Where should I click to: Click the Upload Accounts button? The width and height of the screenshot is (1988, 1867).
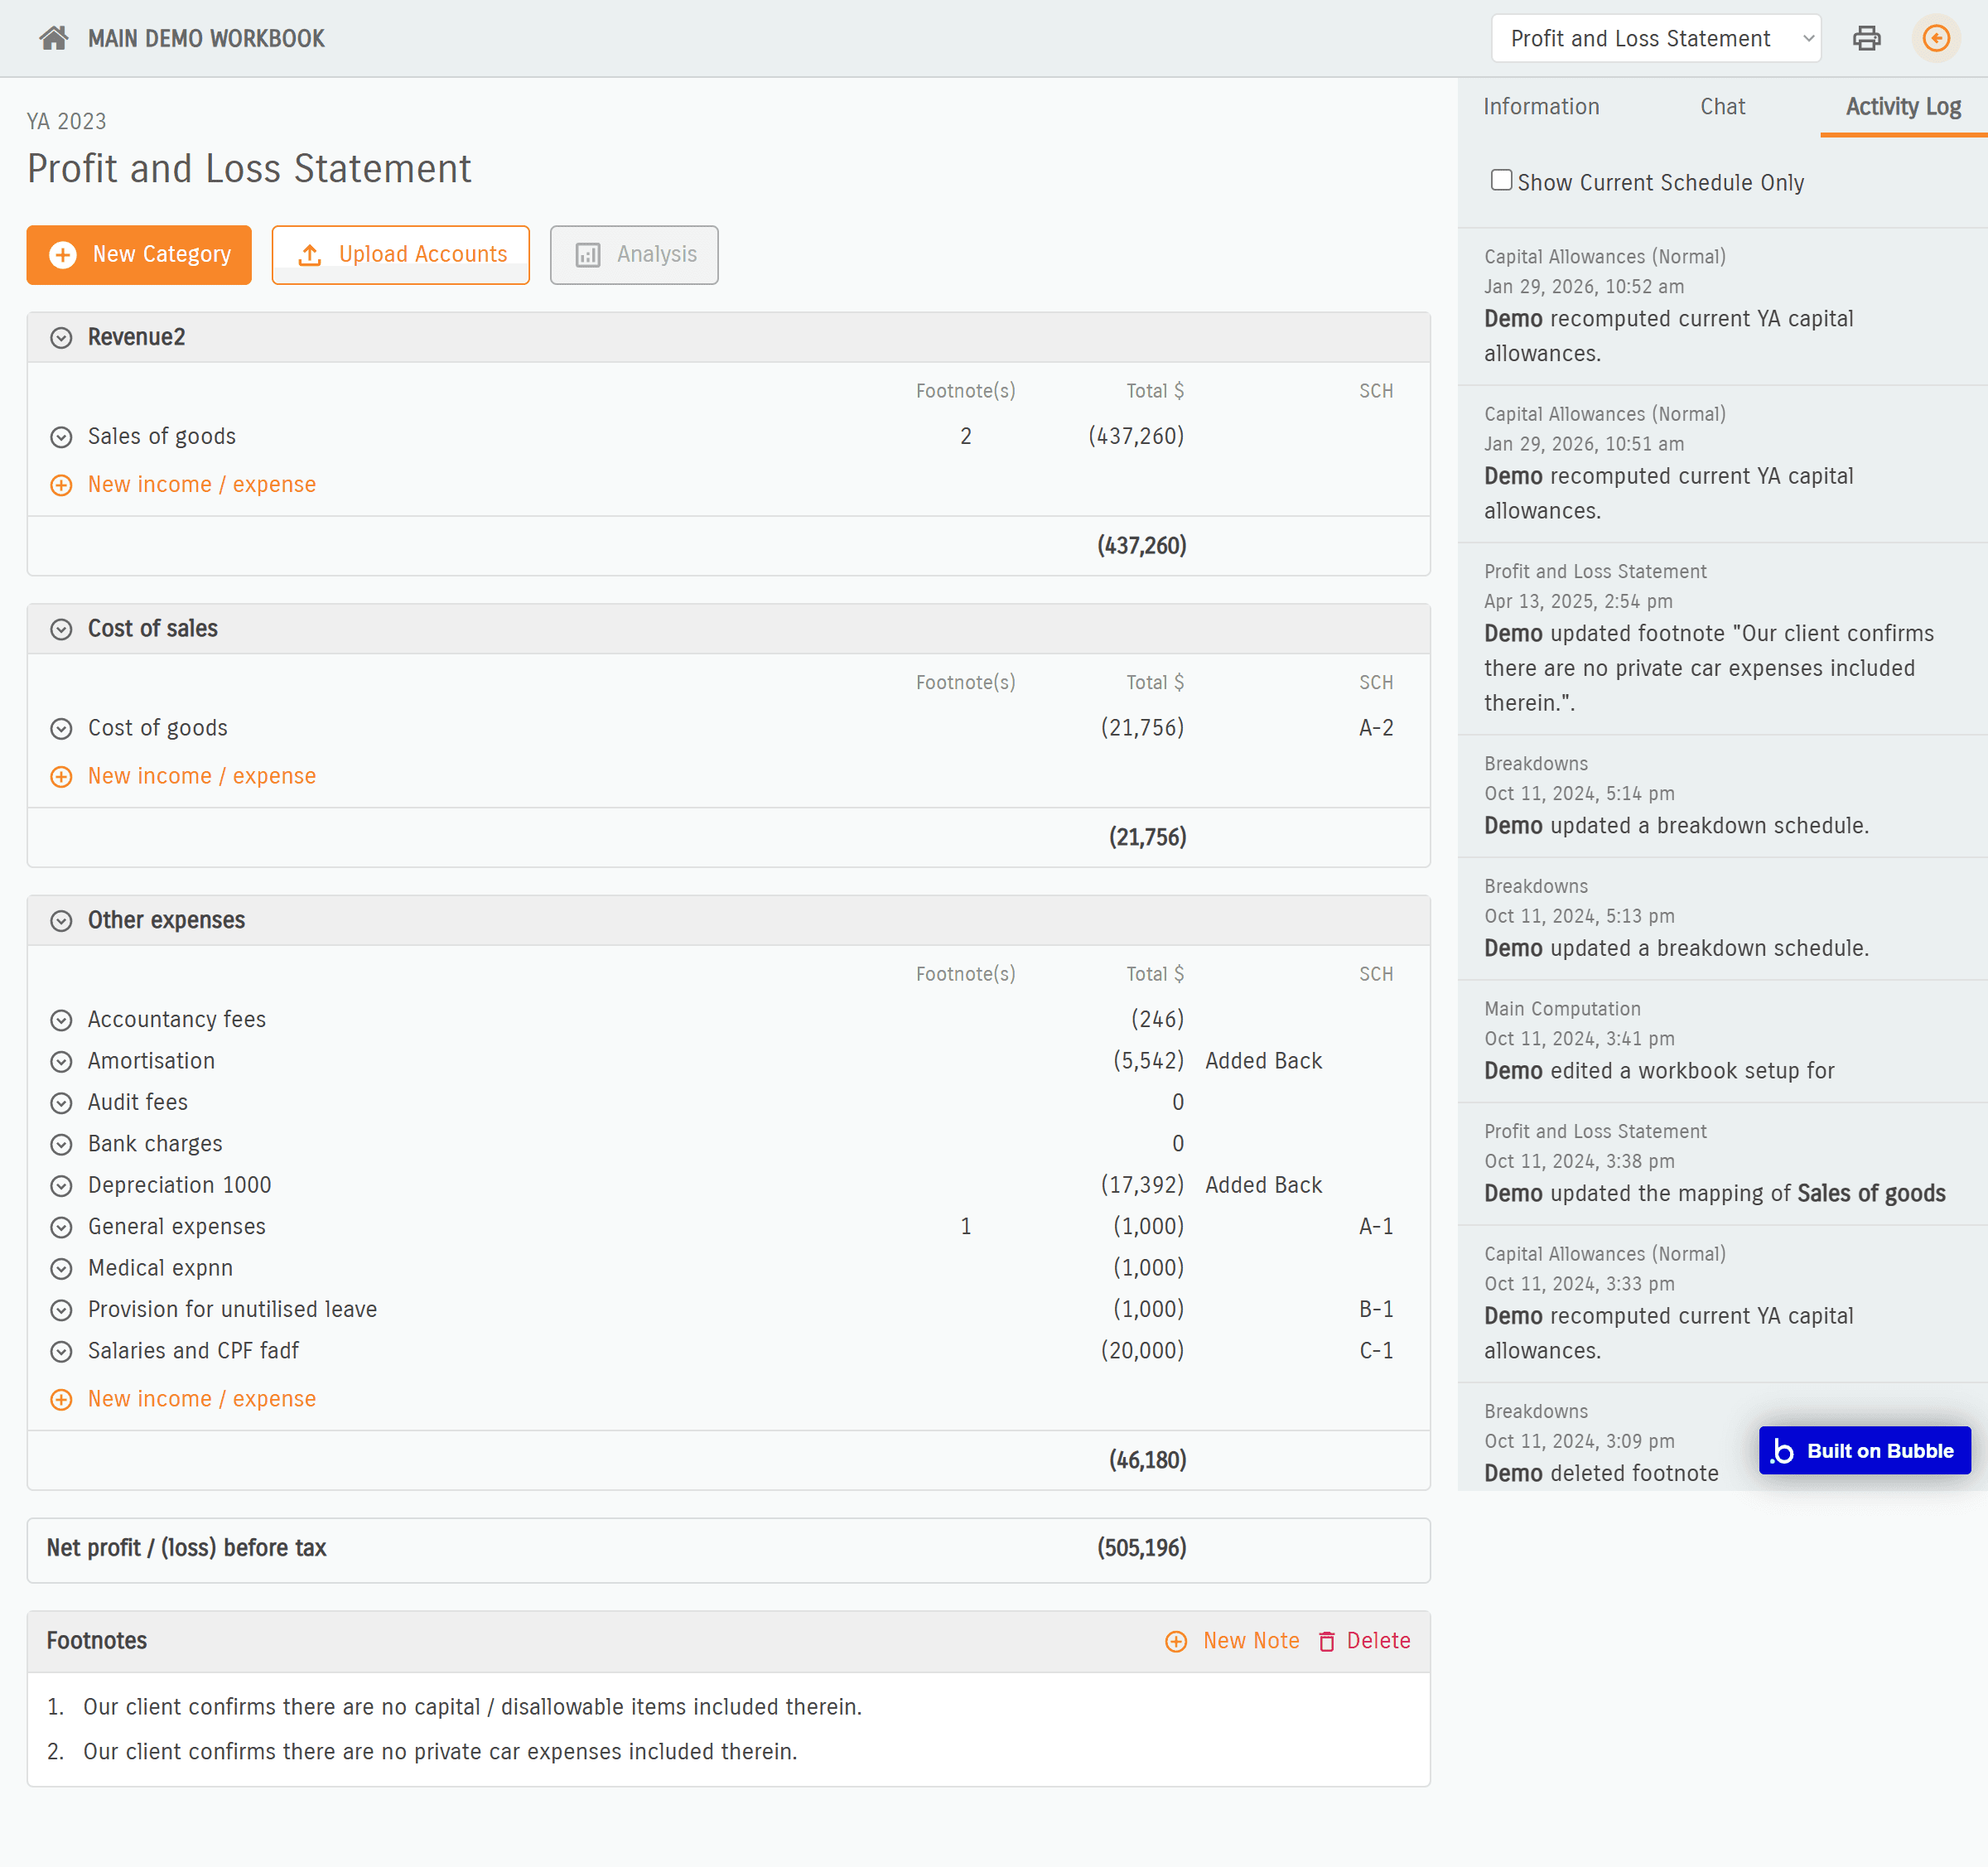[x=400, y=254]
